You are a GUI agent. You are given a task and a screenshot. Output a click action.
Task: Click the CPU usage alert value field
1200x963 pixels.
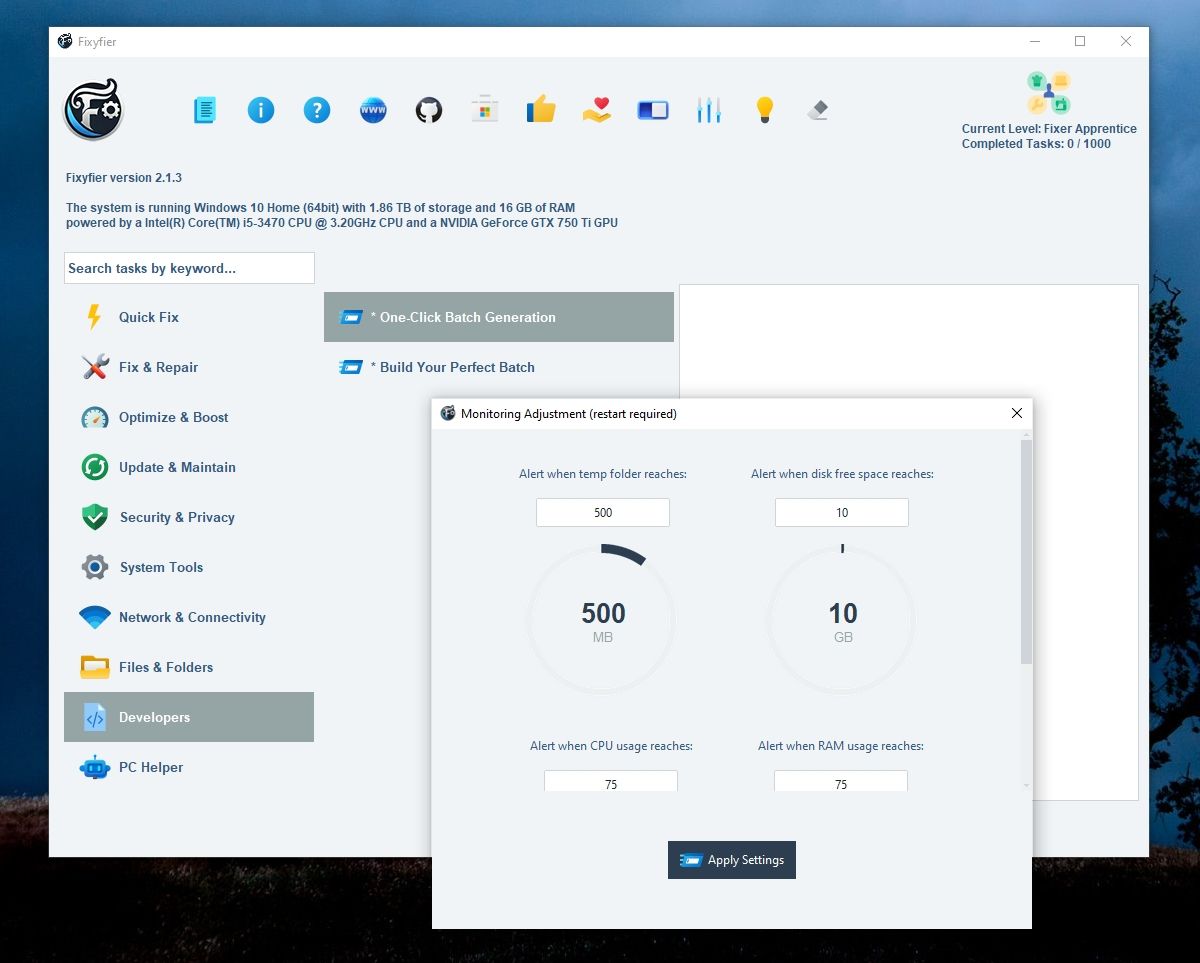pos(611,781)
